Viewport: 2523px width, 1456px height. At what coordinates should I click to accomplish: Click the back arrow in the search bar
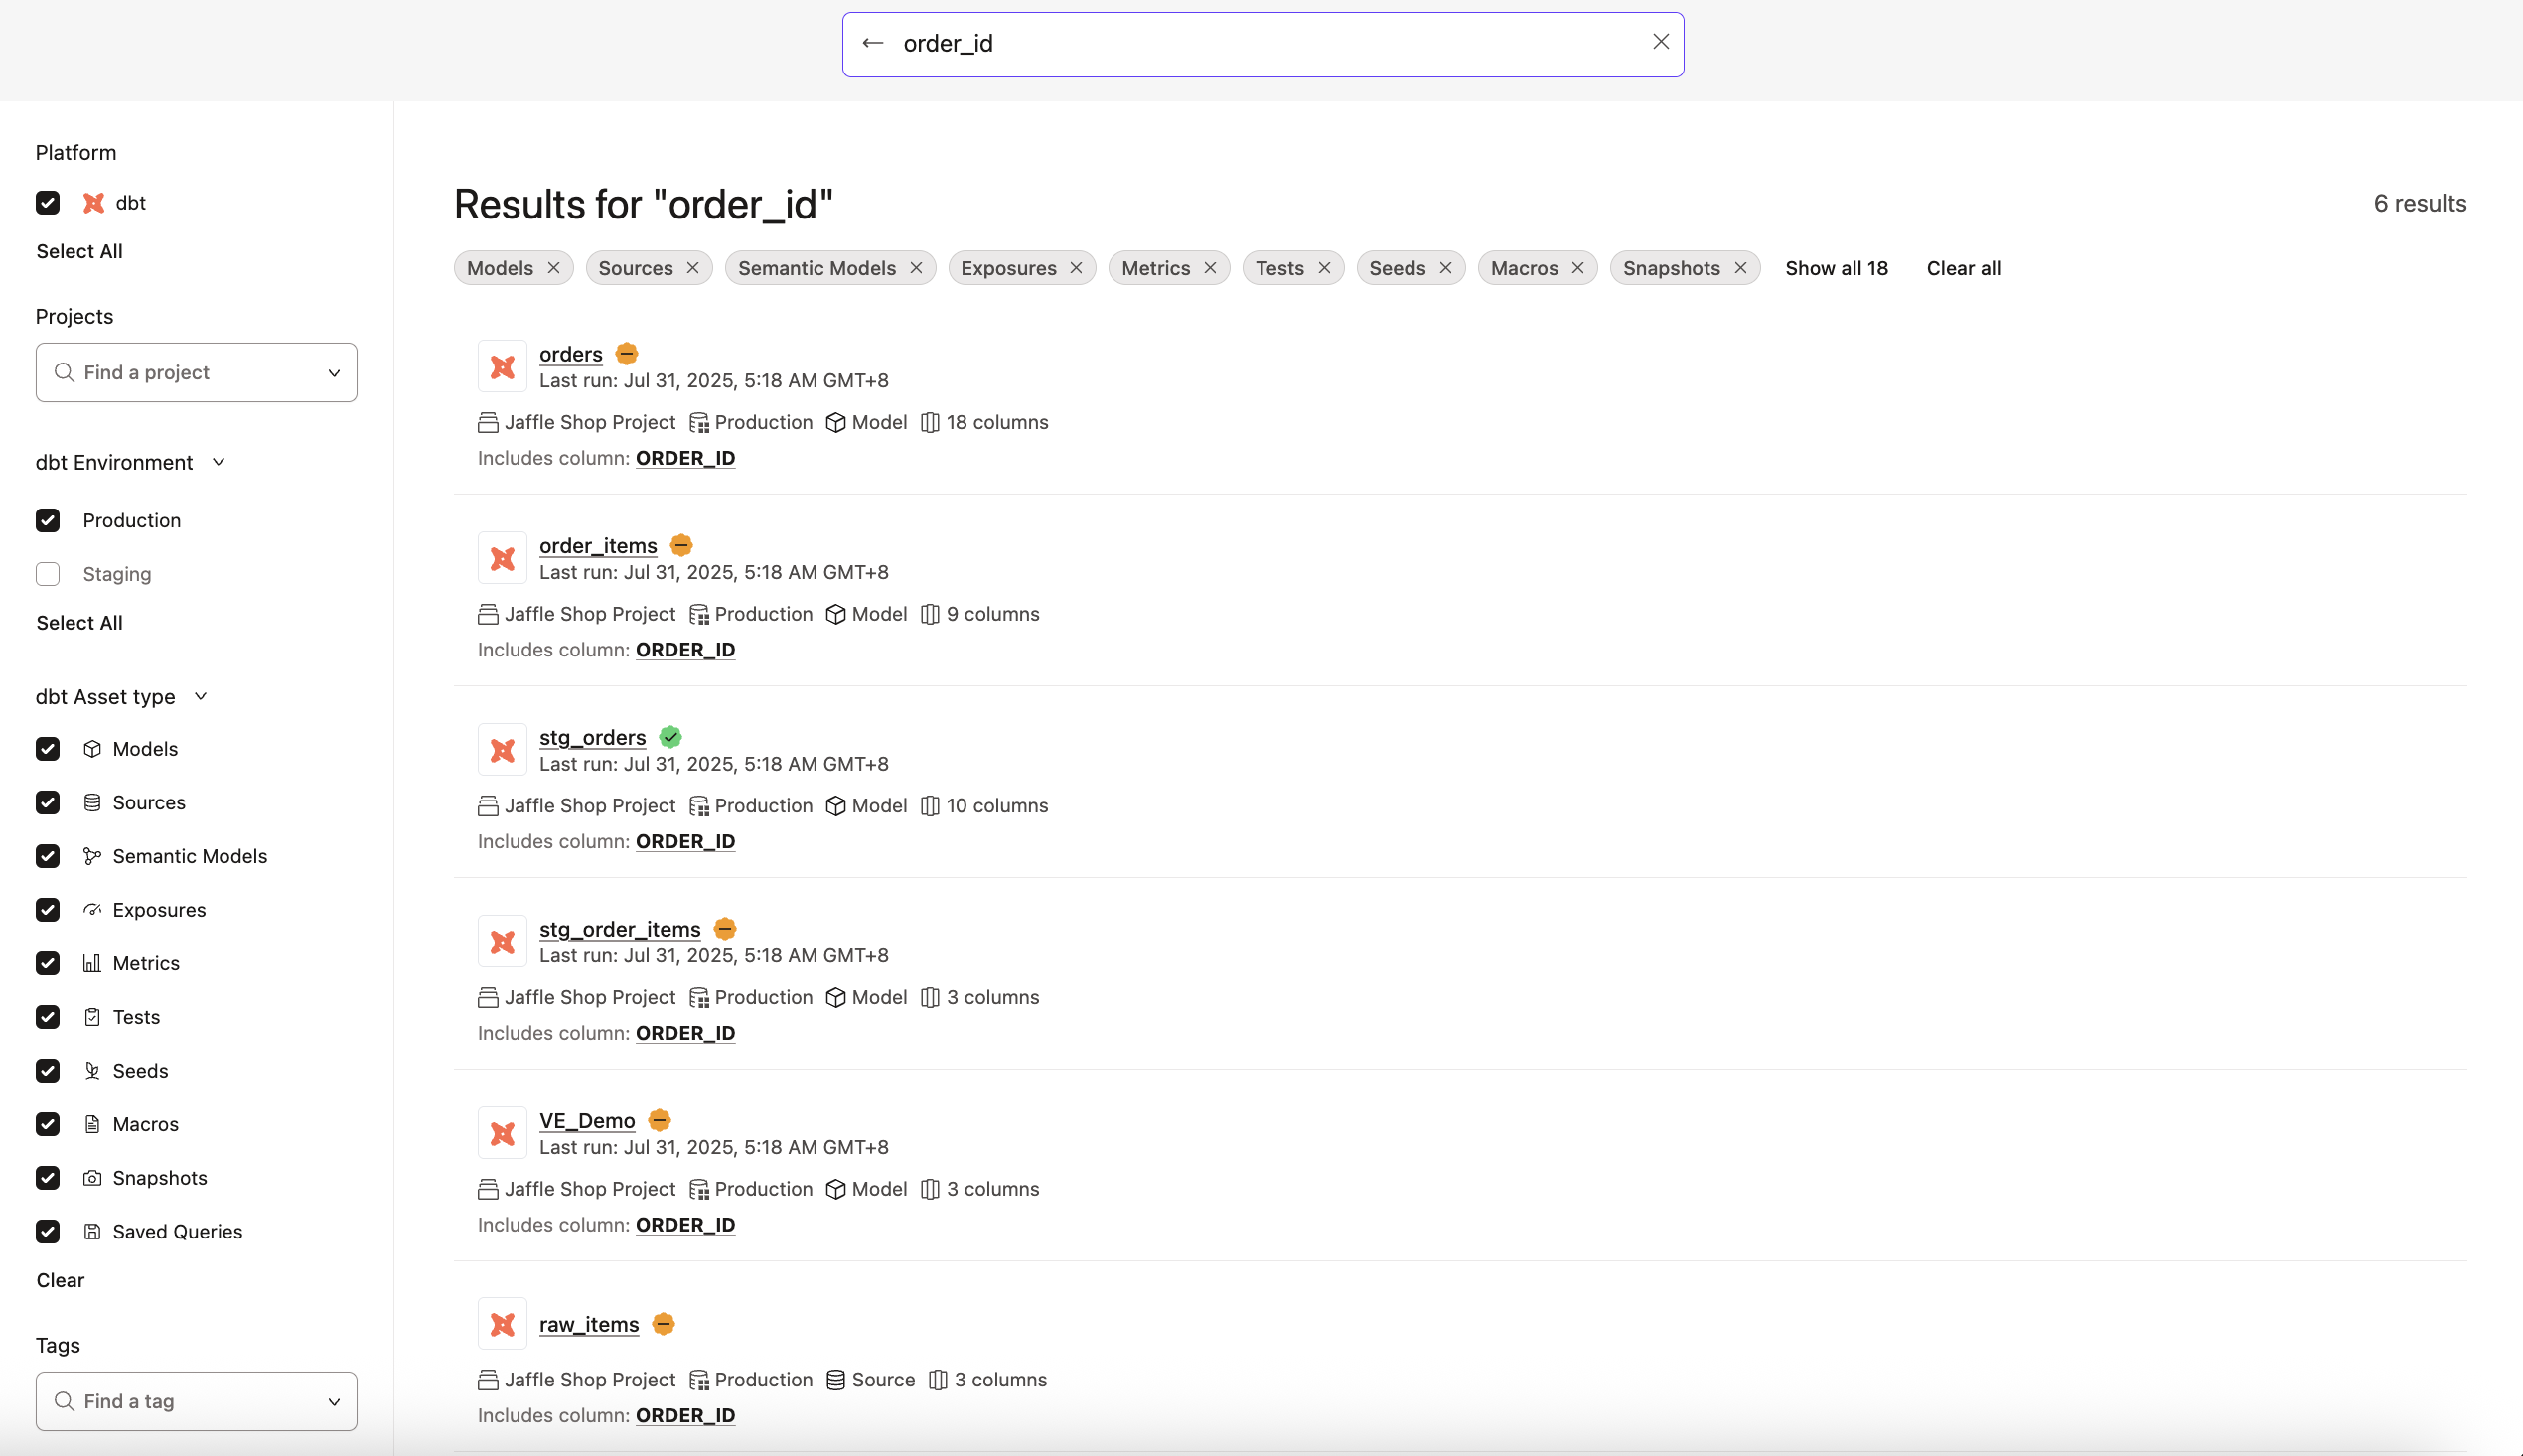click(873, 43)
